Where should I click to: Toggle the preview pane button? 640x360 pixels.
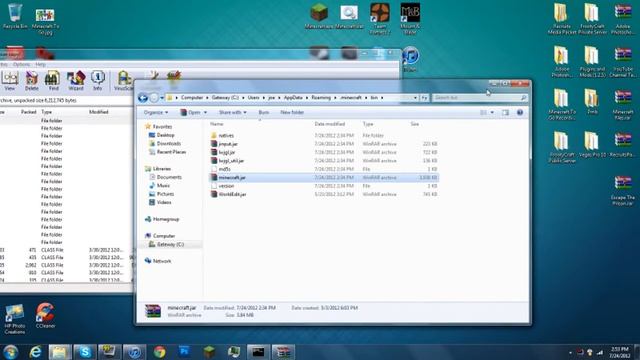tap(505, 112)
